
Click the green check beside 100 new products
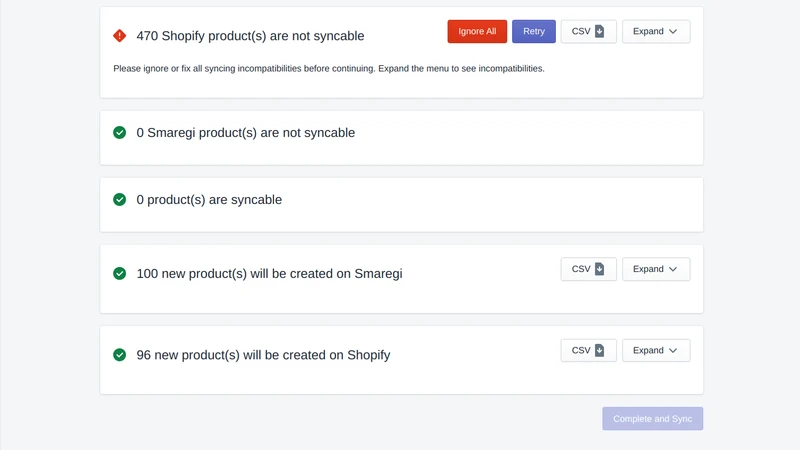tap(119, 273)
